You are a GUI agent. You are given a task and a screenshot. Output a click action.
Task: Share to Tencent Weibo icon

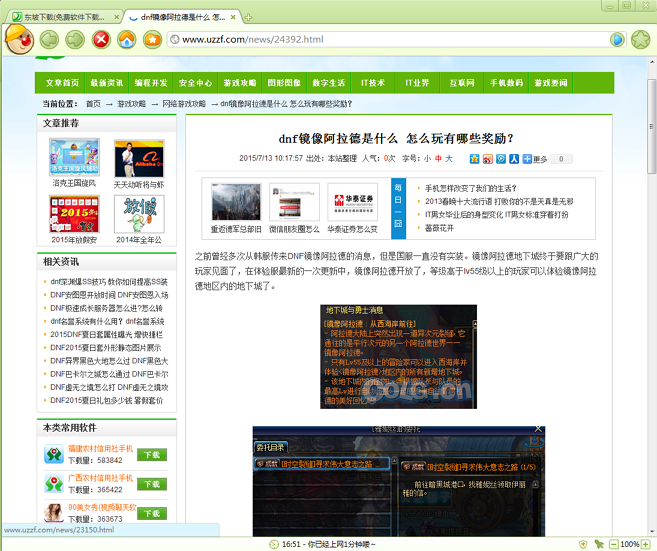[501, 159]
